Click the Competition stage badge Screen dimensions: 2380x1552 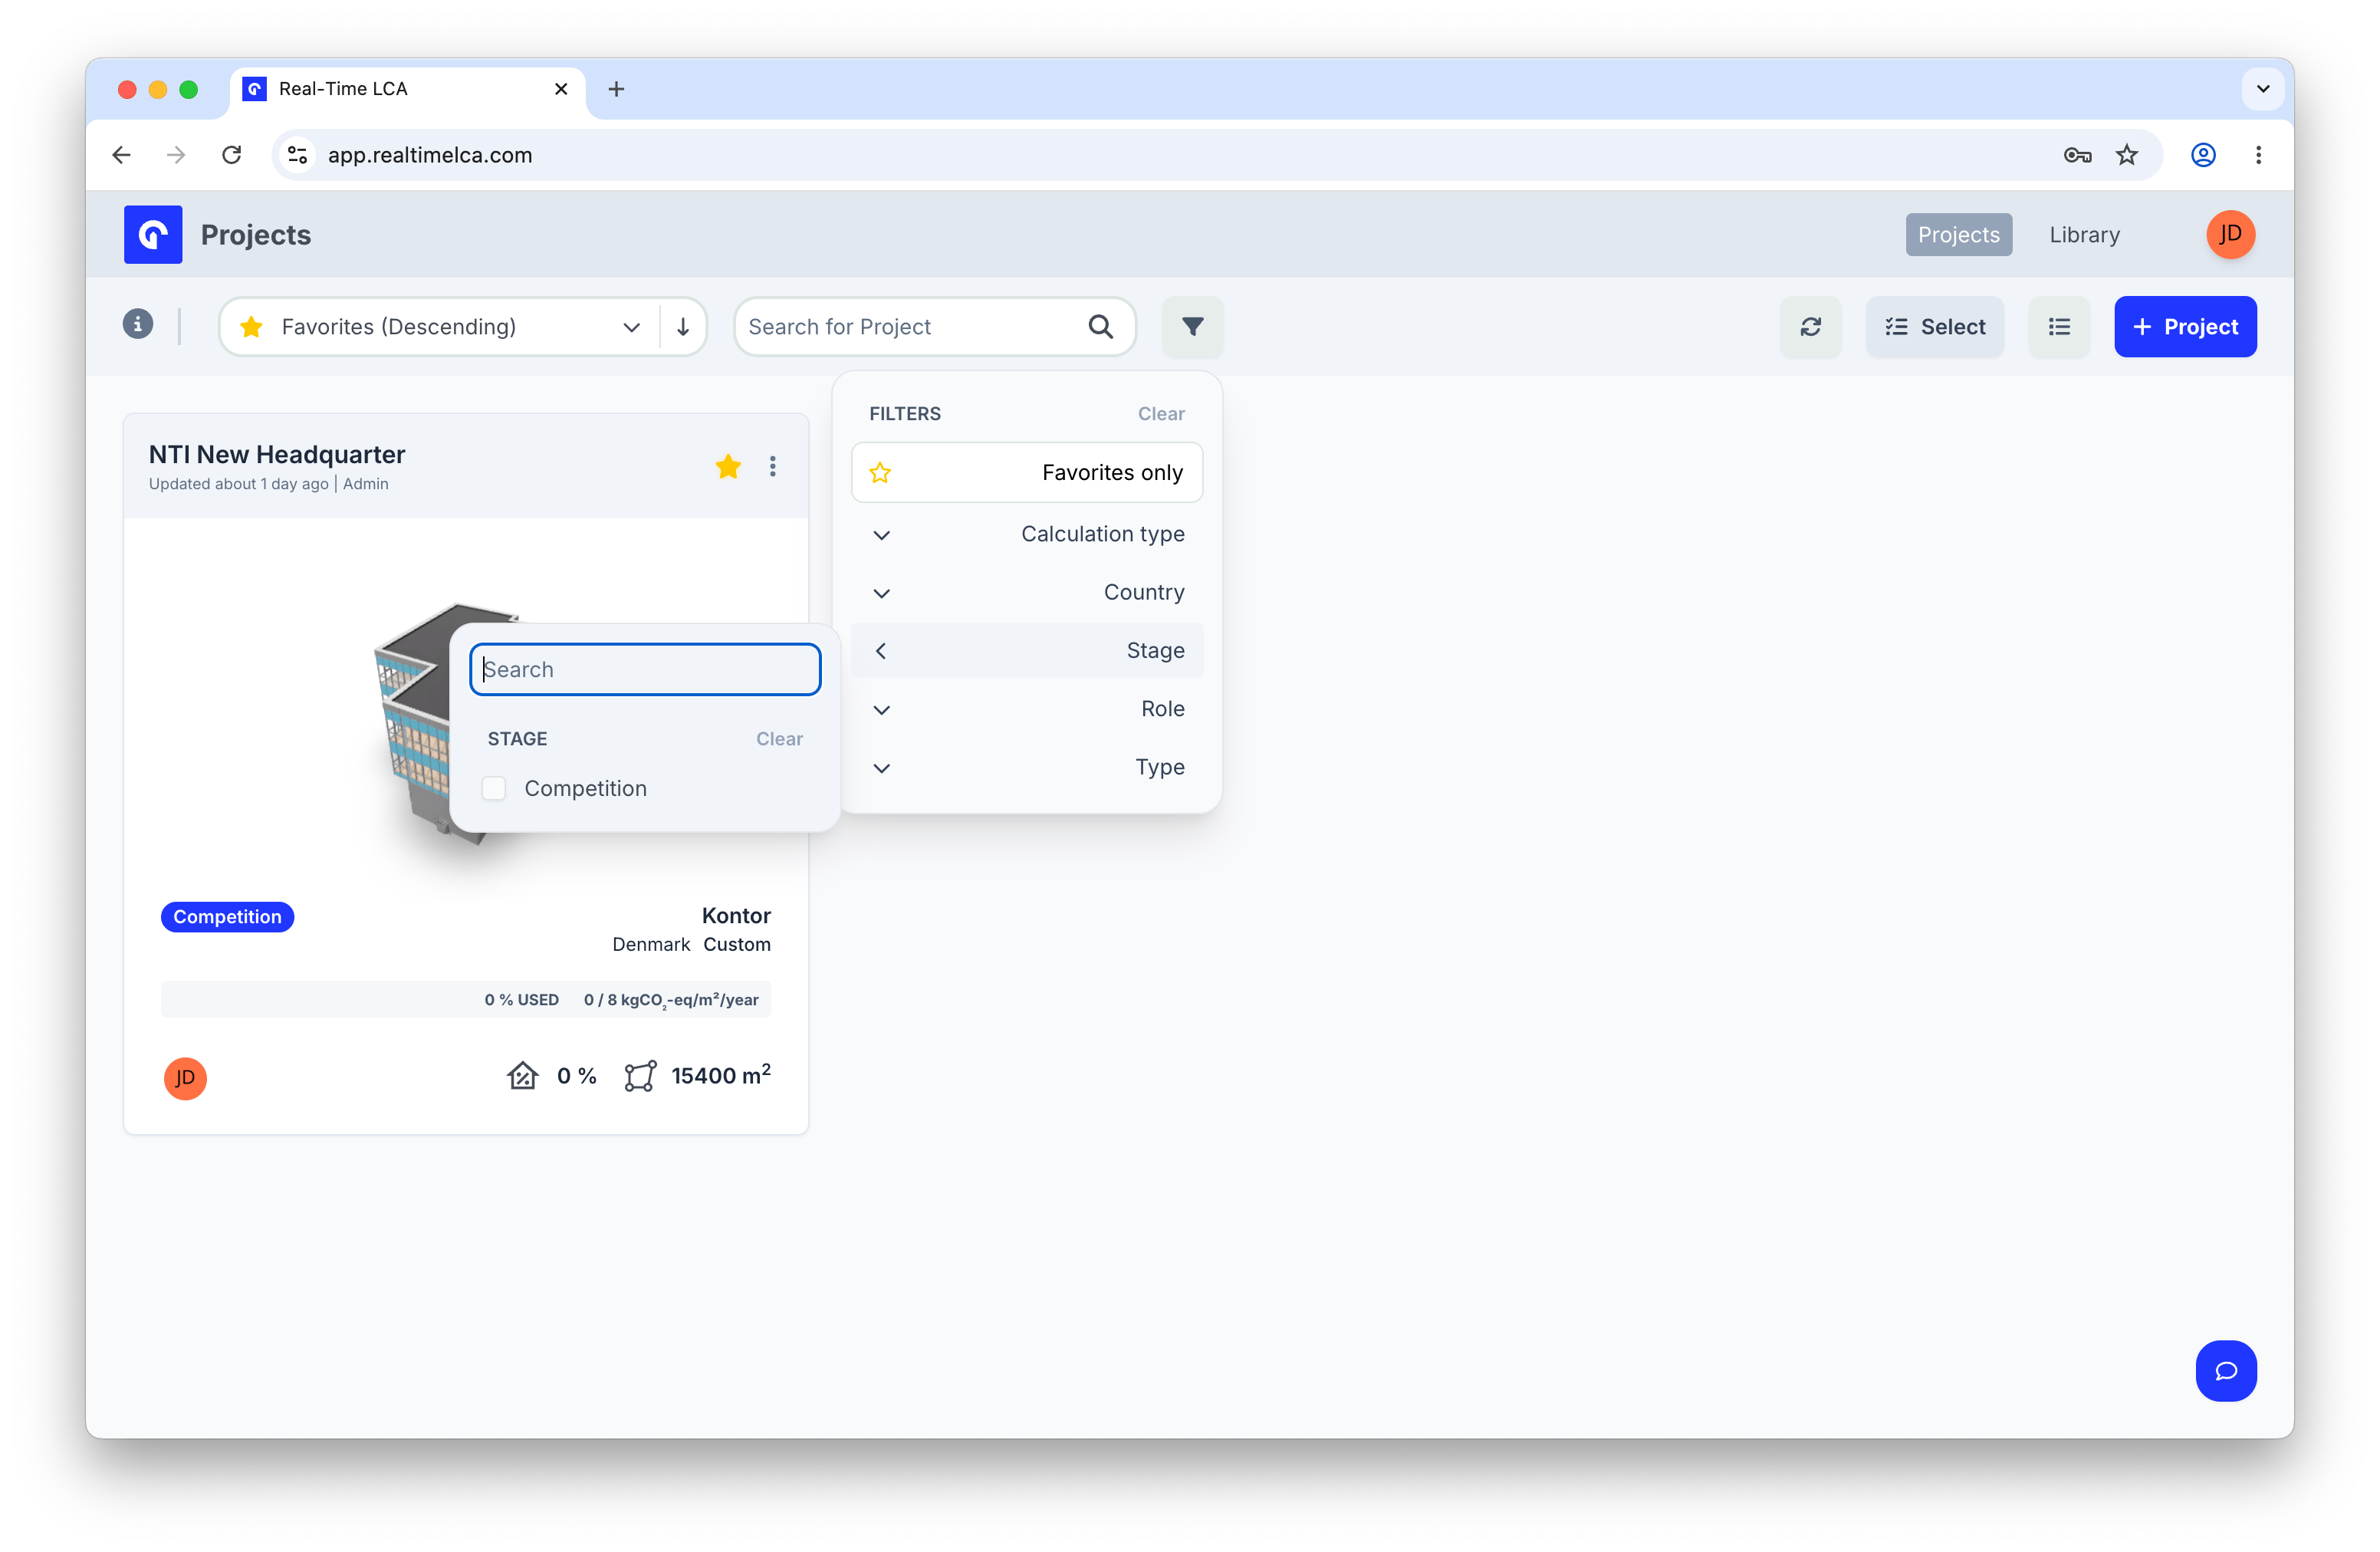[227, 916]
